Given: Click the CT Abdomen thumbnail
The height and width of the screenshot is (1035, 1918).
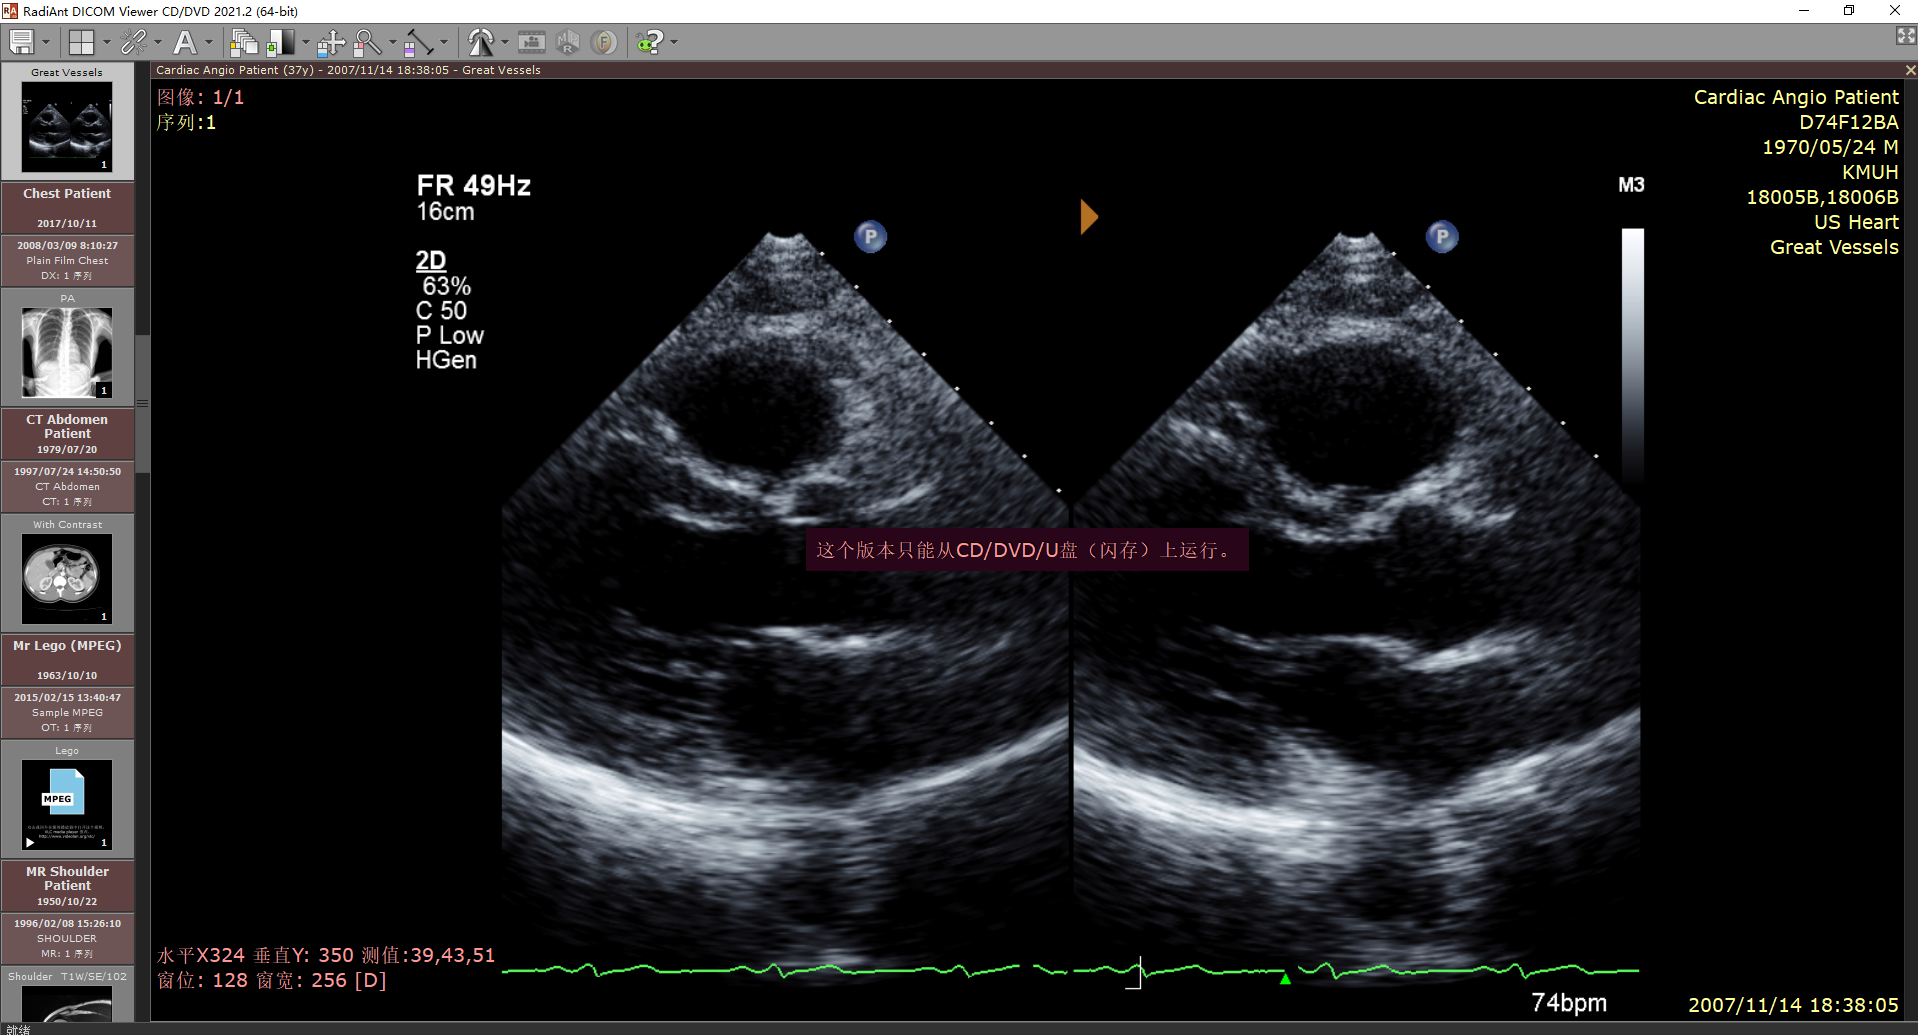Looking at the screenshot, I should click(x=66, y=577).
